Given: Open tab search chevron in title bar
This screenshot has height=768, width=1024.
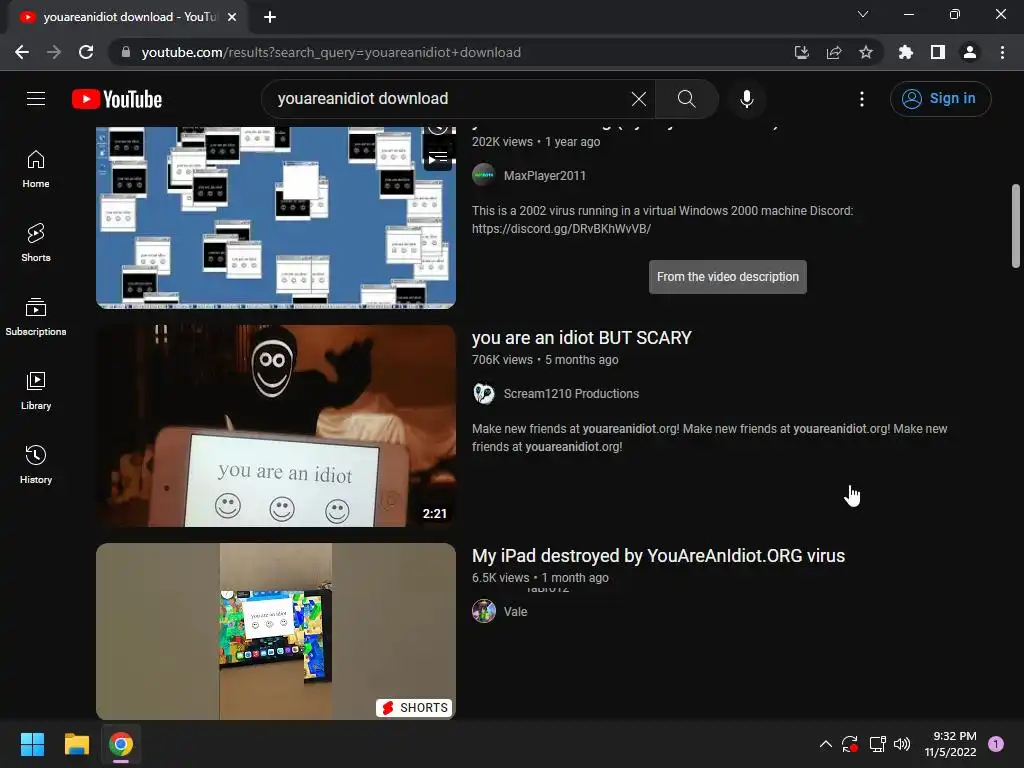Looking at the screenshot, I should [x=863, y=14].
